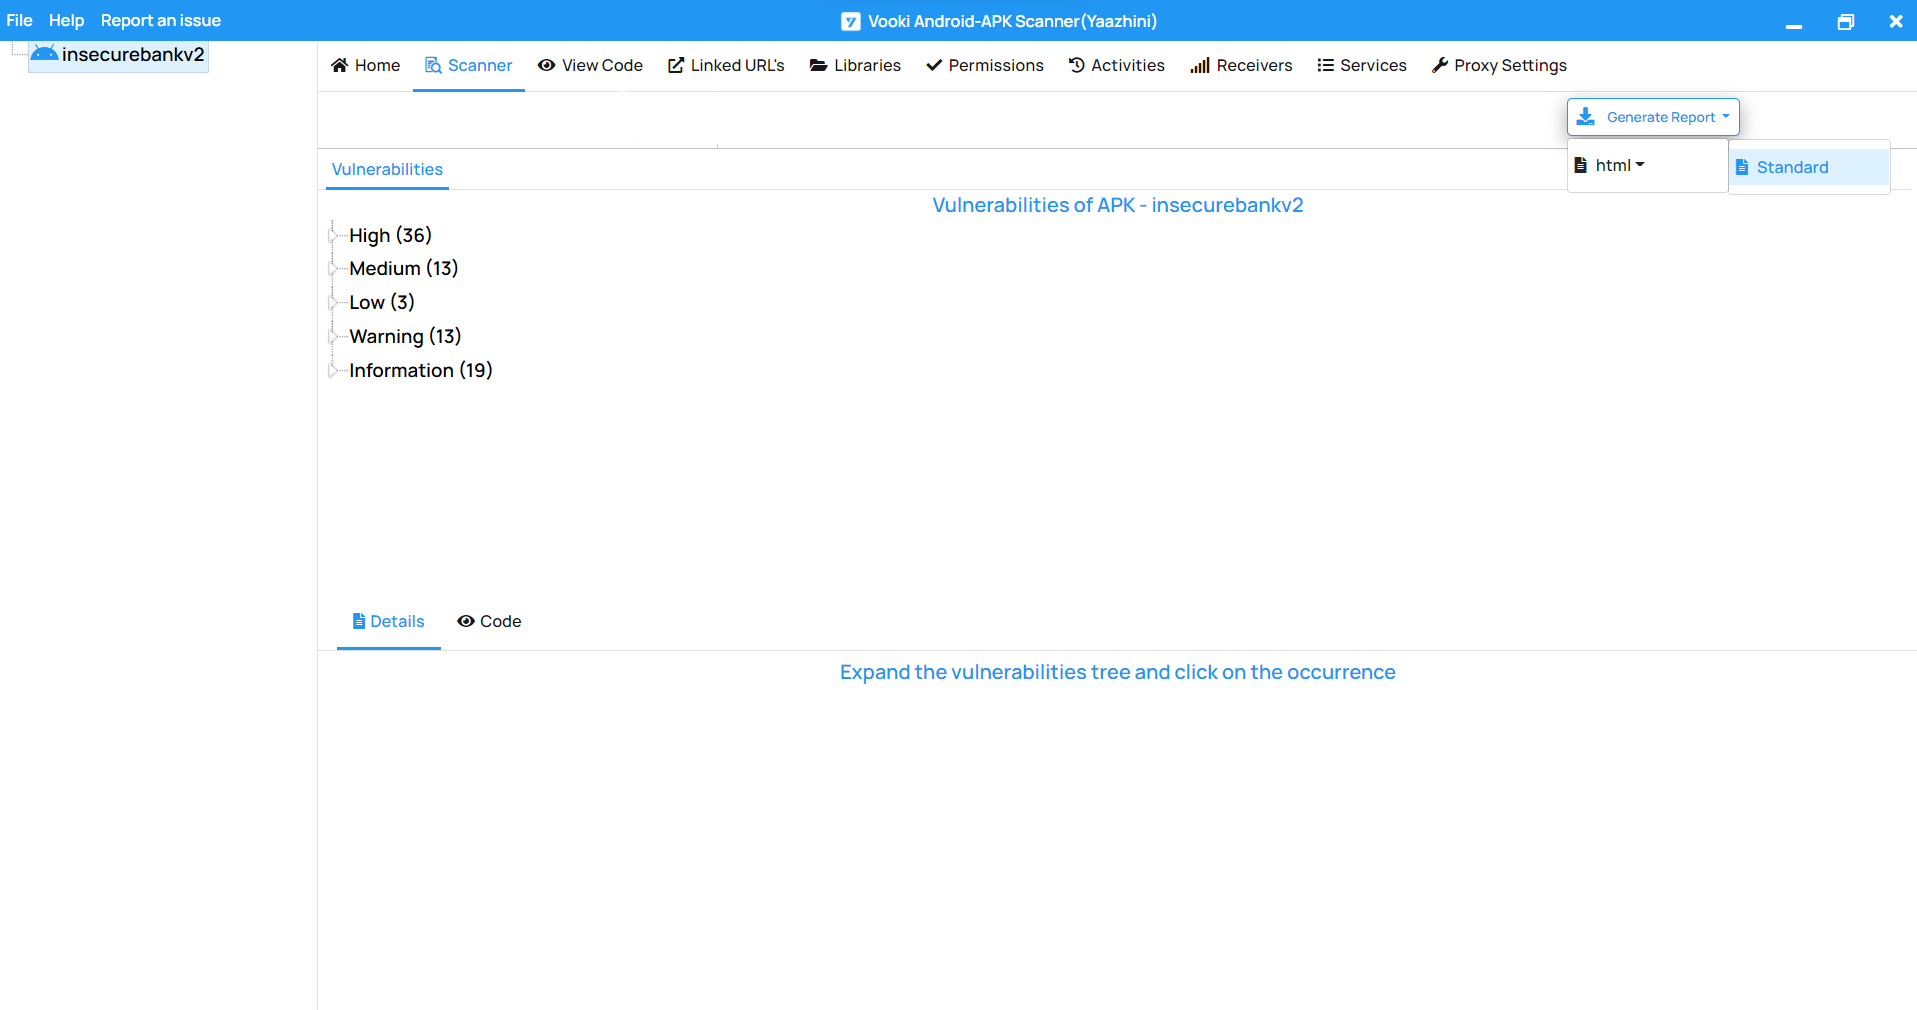Click the html document icon
The image size is (1917, 1010).
point(1581,165)
